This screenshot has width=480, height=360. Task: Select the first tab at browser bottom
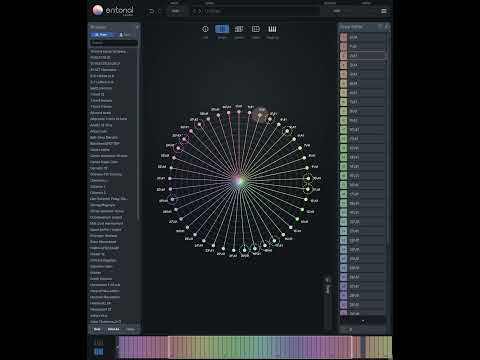point(97,329)
